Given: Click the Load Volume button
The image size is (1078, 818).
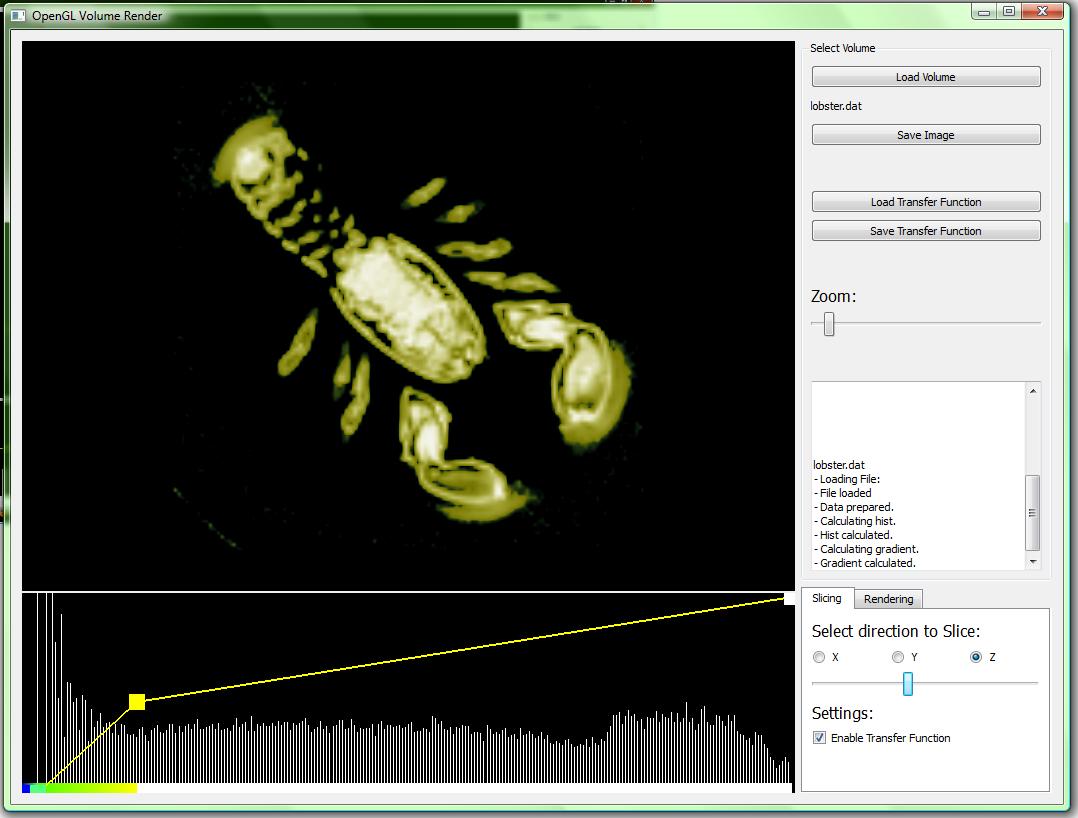Looking at the screenshot, I should point(925,77).
